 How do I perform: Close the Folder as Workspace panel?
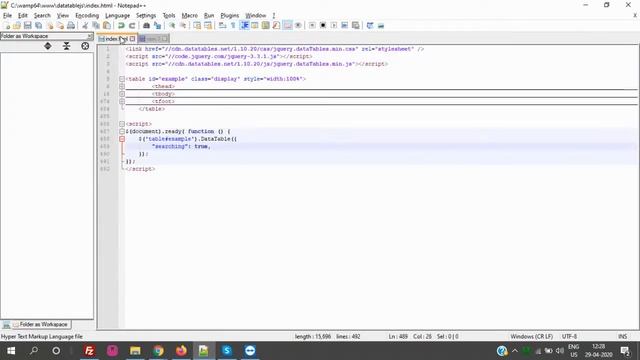(x=90, y=36)
